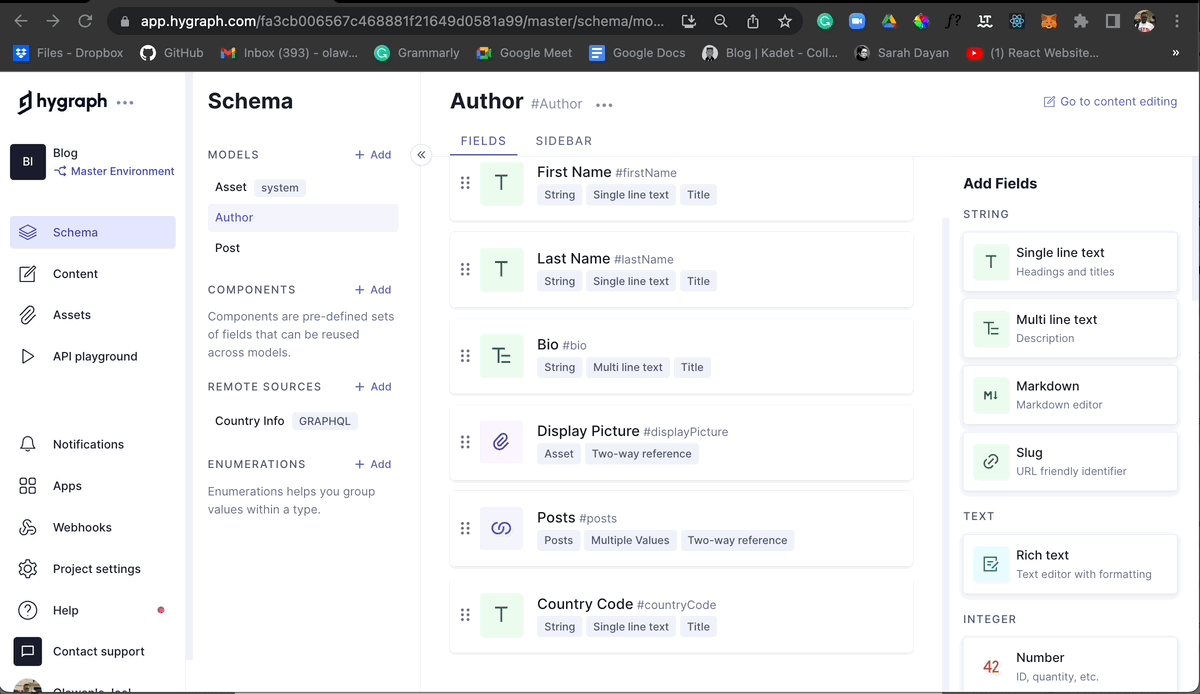Launch the API playground

click(x=94, y=356)
